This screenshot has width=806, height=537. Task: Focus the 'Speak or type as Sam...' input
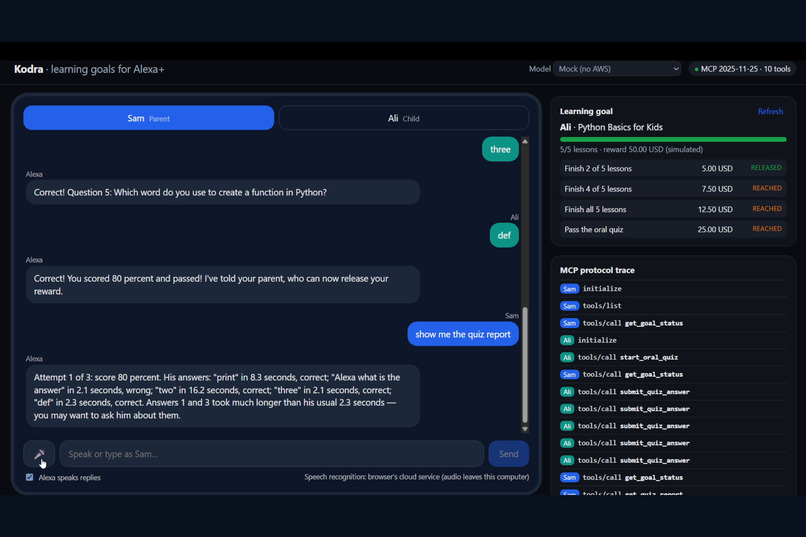271,454
